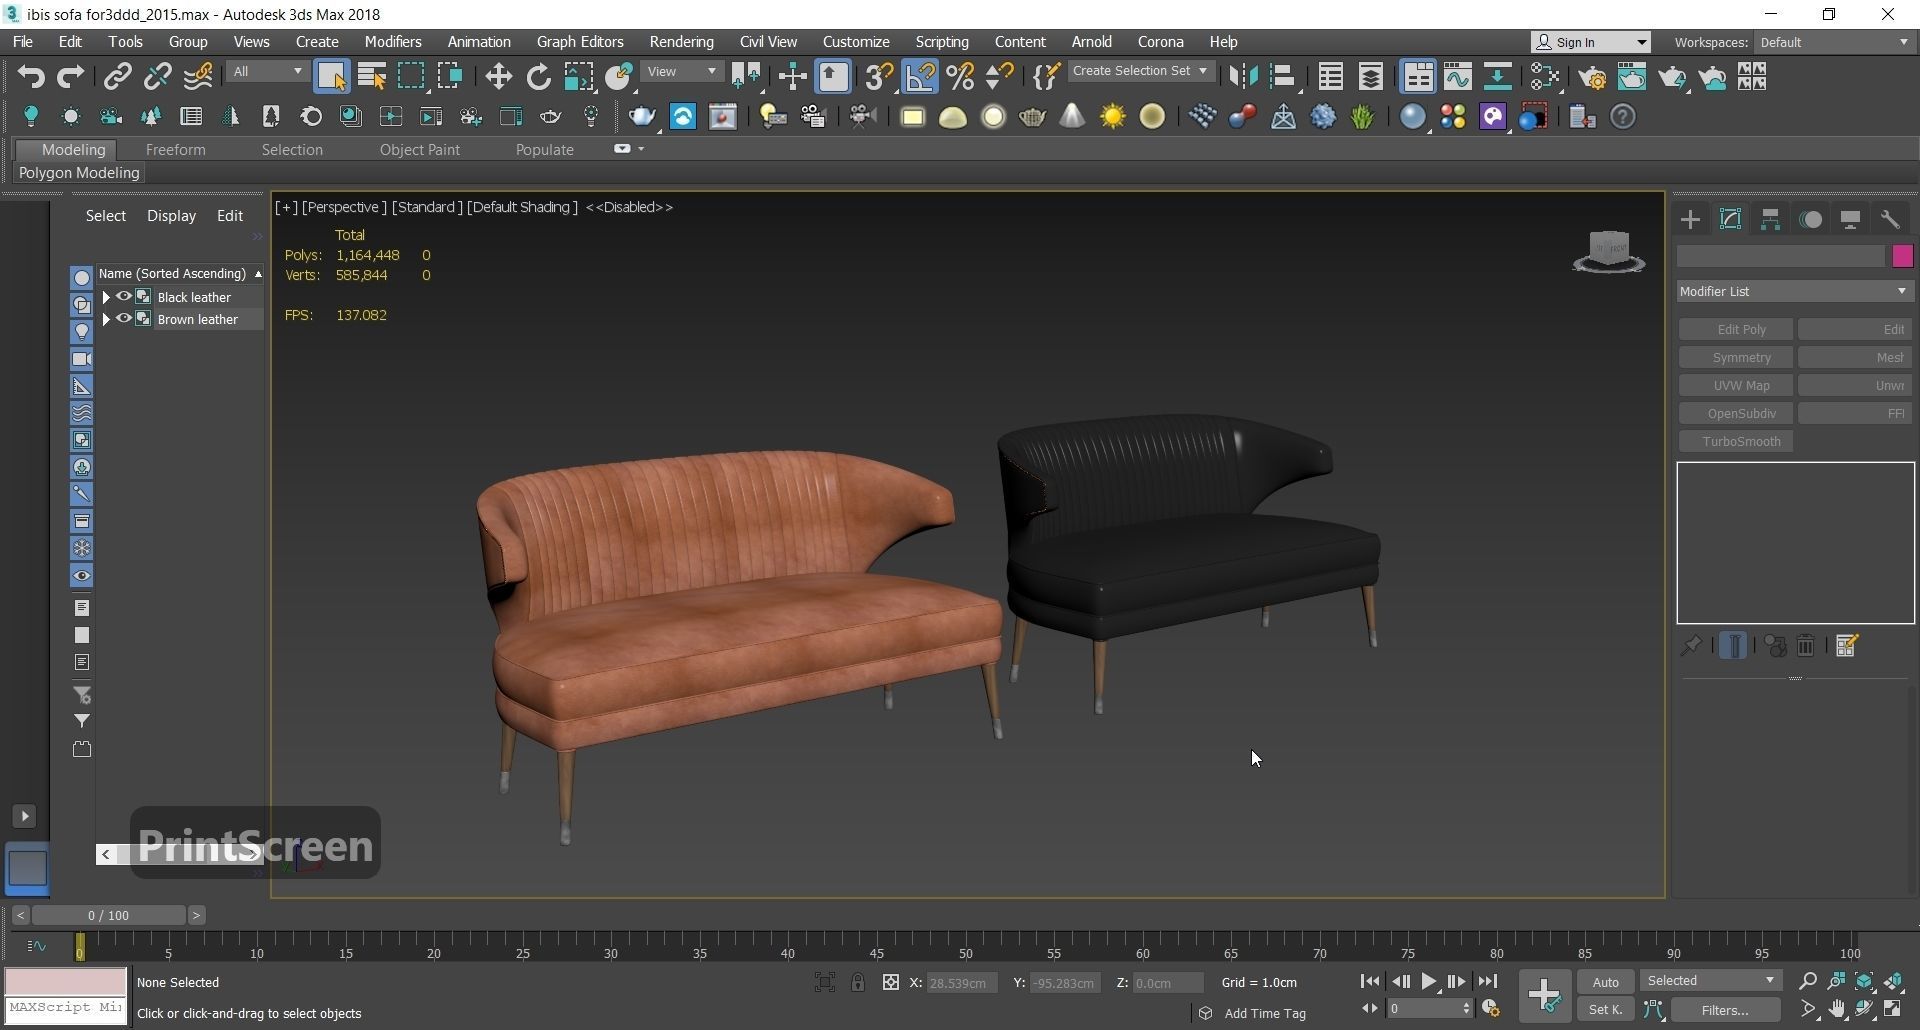The image size is (1920, 1030).
Task: Toggle Auto Key mode
Action: pyautogui.click(x=1605, y=982)
